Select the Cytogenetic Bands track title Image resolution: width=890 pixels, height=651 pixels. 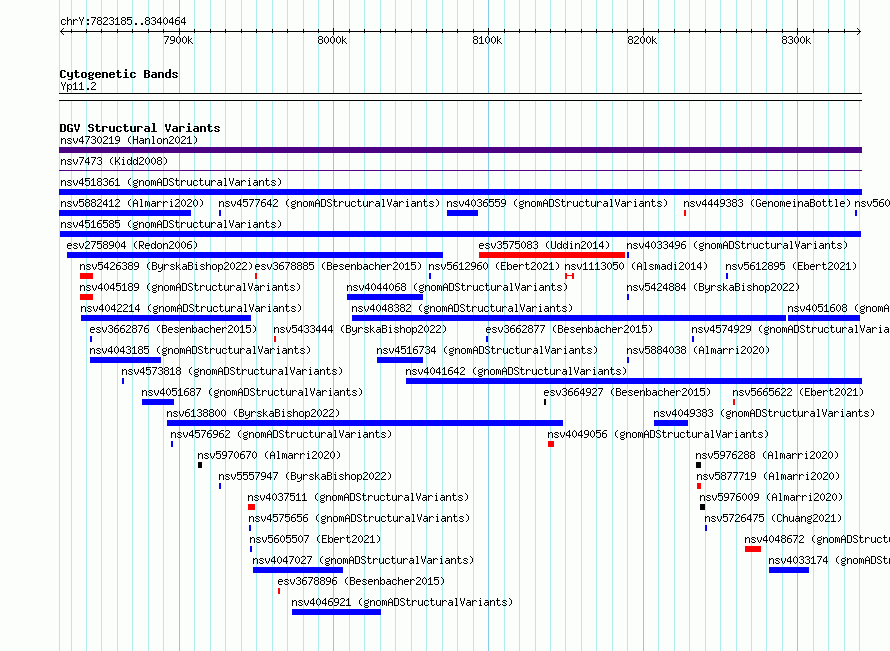click(119, 74)
